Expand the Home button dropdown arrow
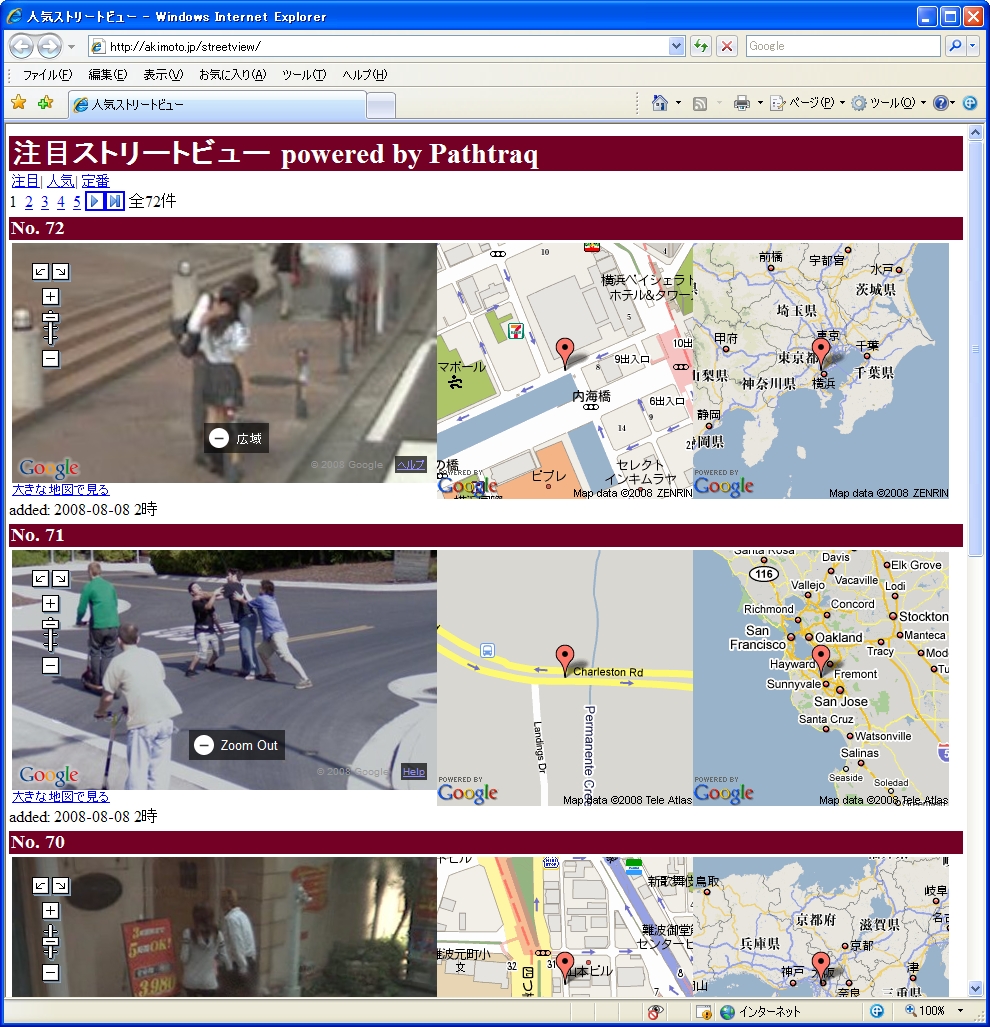The width and height of the screenshot is (990, 1027). 678,103
